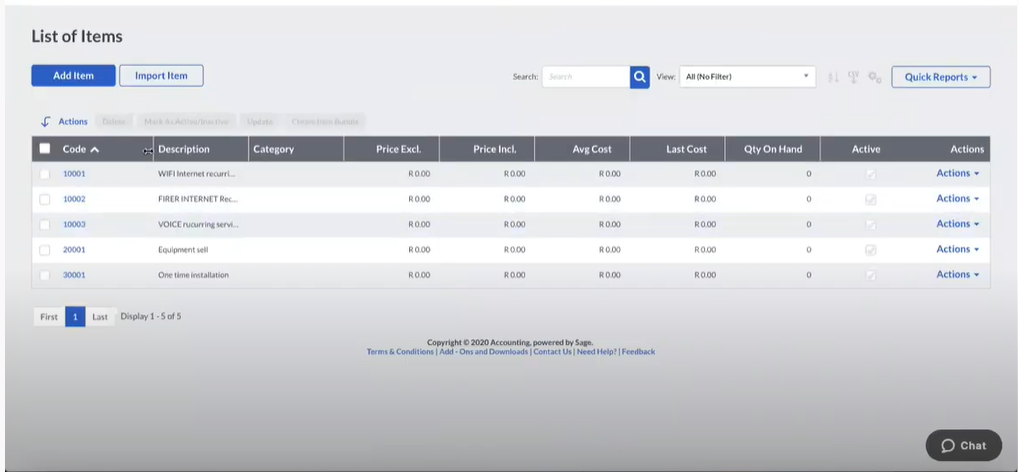The height and width of the screenshot is (472, 1018).
Task: Open the View filter dropdown
Action: (x=747, y=77)
